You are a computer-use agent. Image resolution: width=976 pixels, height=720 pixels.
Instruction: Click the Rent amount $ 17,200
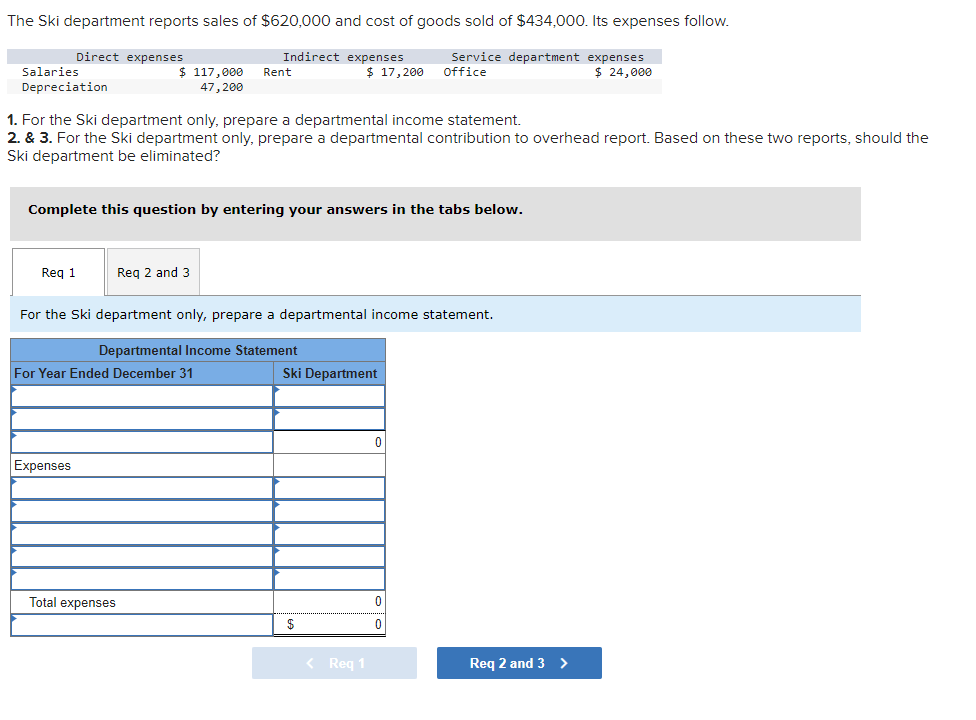pyautogui.click(x=395, y=72)
